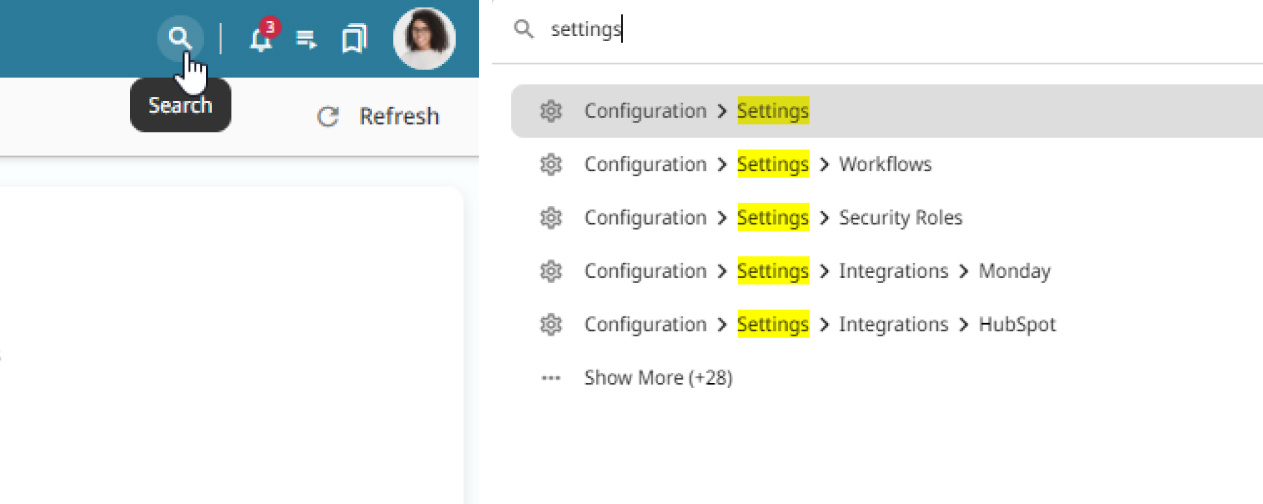The image size is (1263, 504).
Task: Open the notifications bell with 3 alerts
Action: pyautogui.click(x=261, y=40)
